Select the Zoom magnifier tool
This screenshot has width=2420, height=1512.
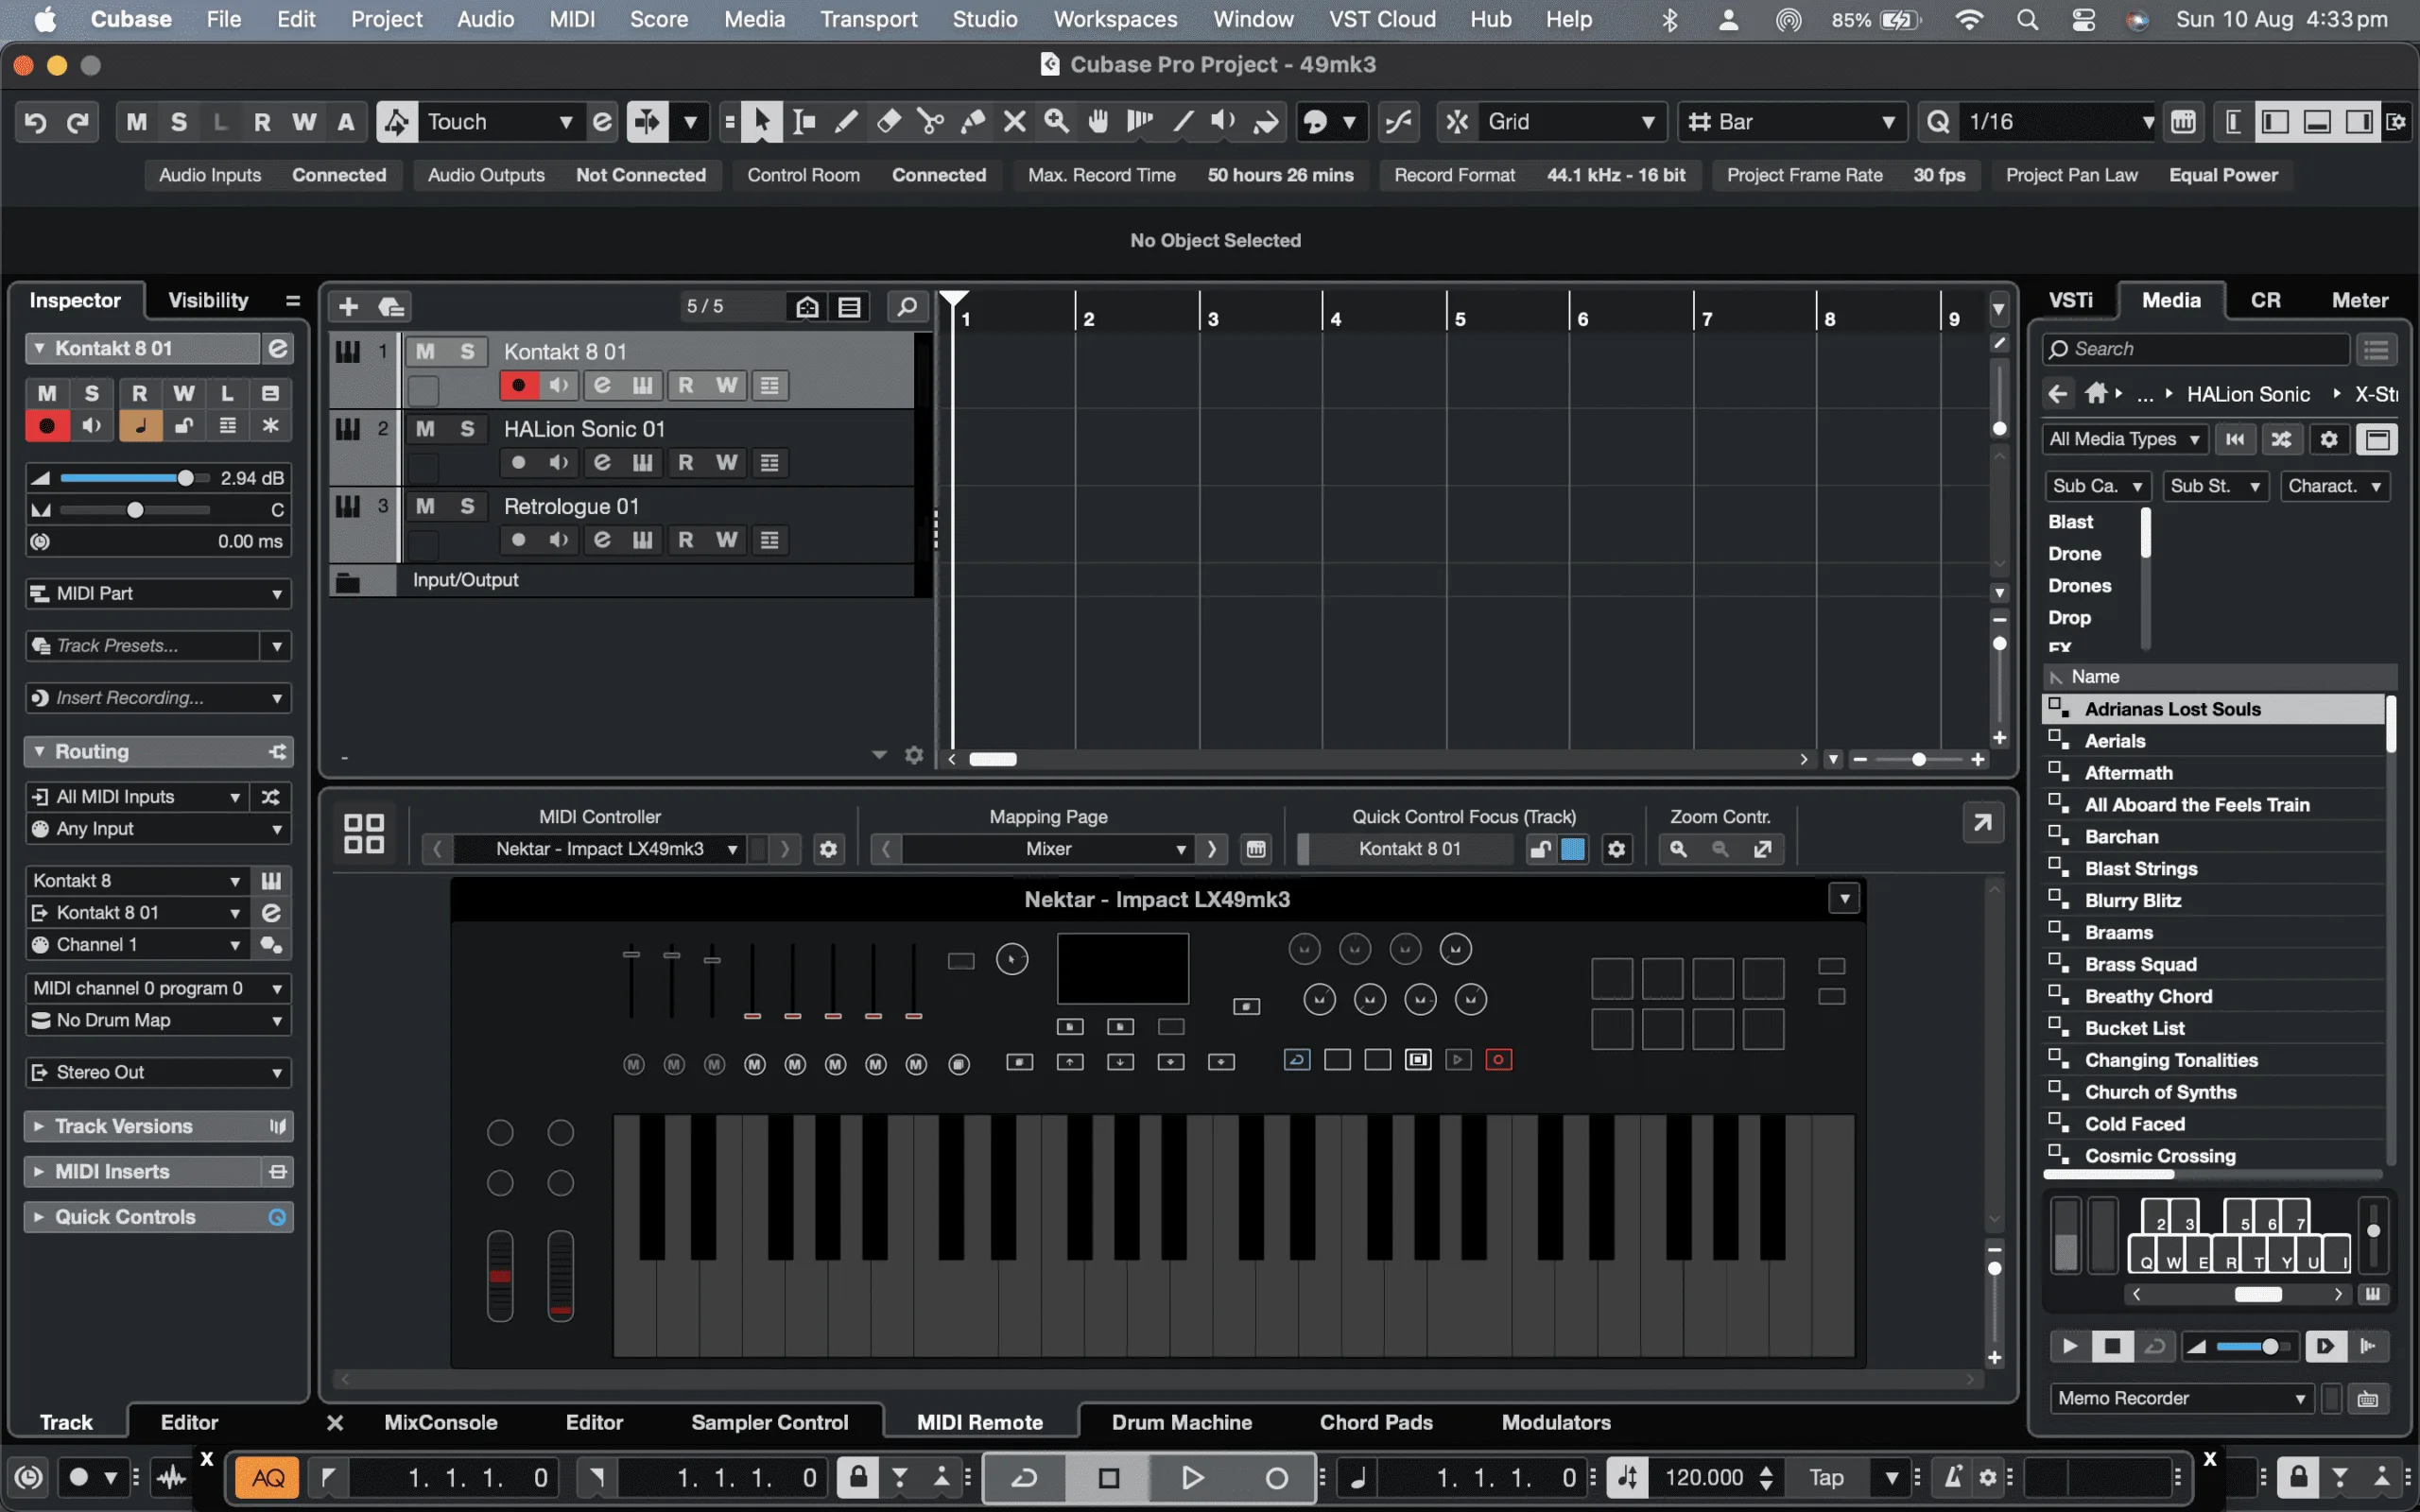coord(1056,122)
